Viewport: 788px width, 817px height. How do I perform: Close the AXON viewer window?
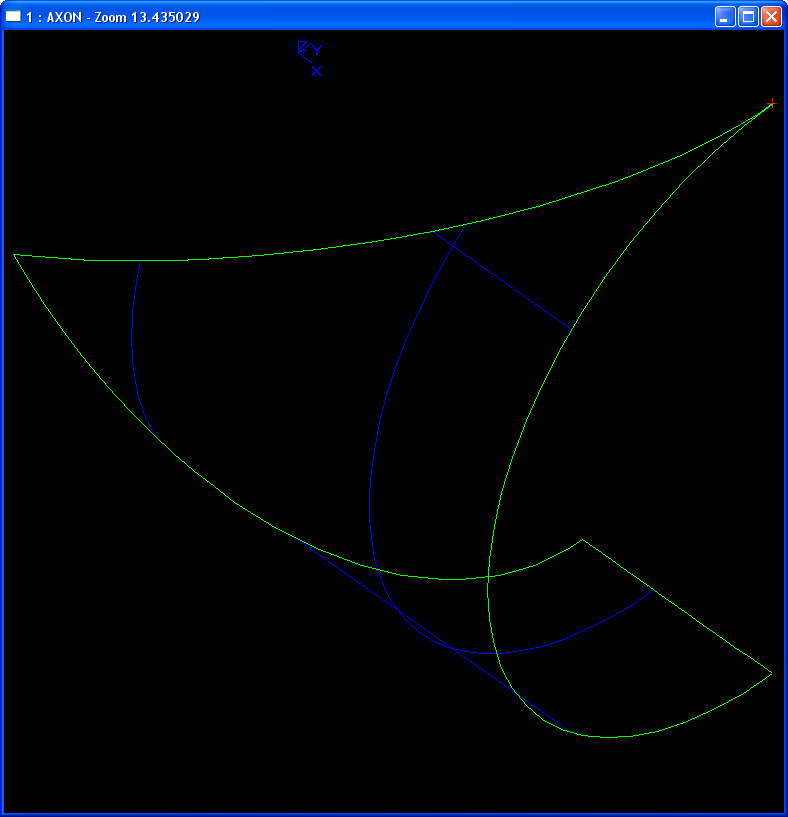[x=771, y=17]
